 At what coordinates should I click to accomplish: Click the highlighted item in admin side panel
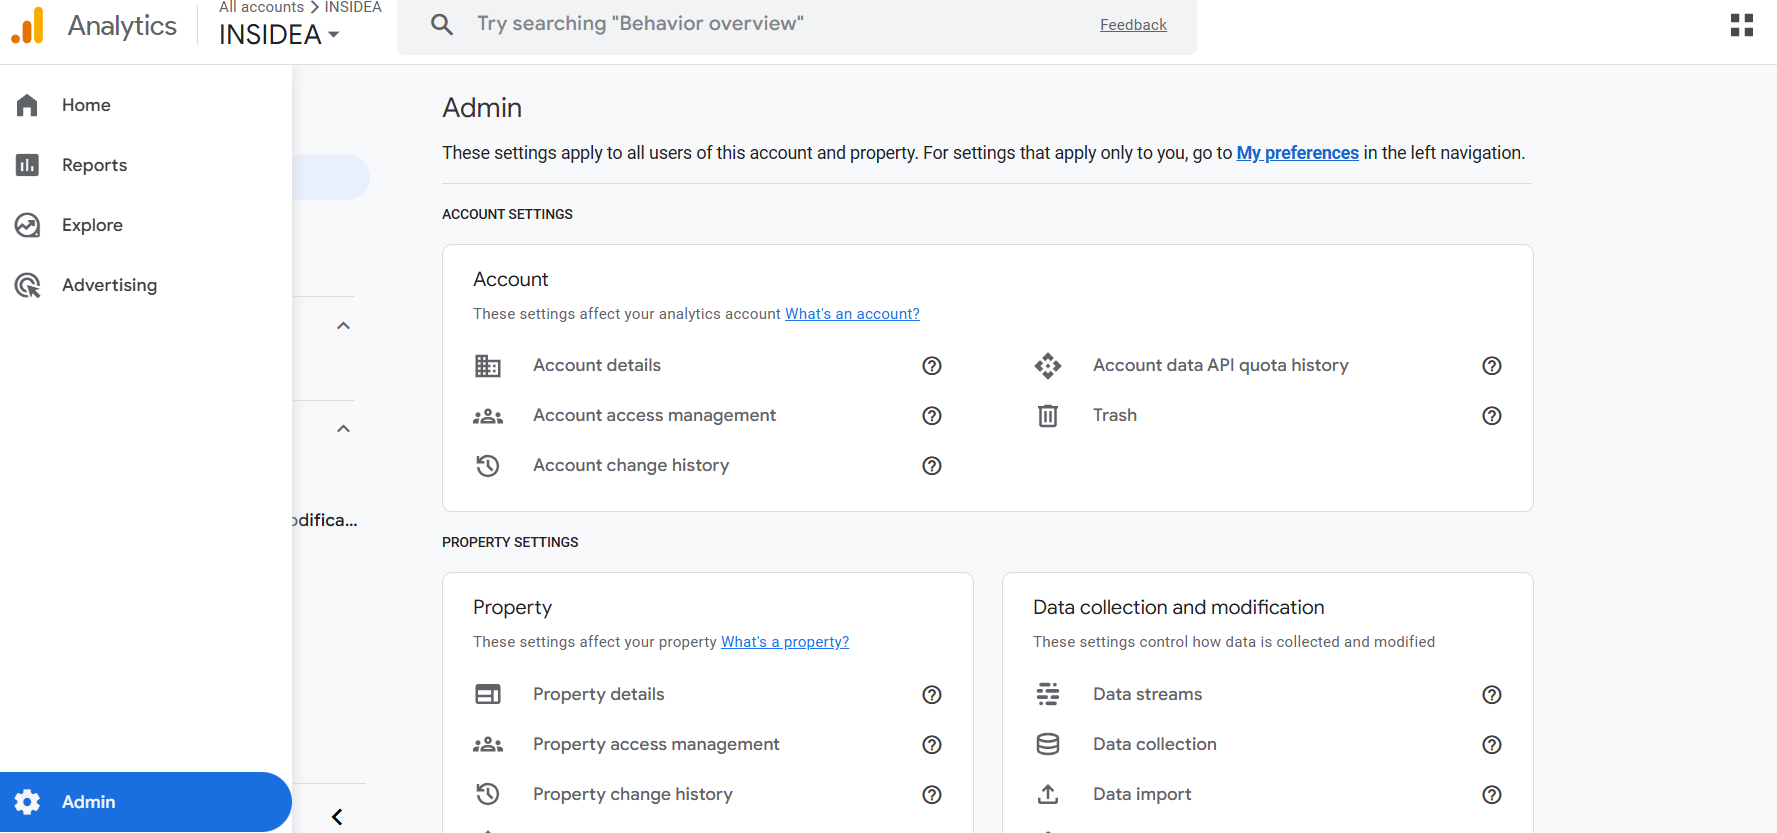tap(331, 177)
